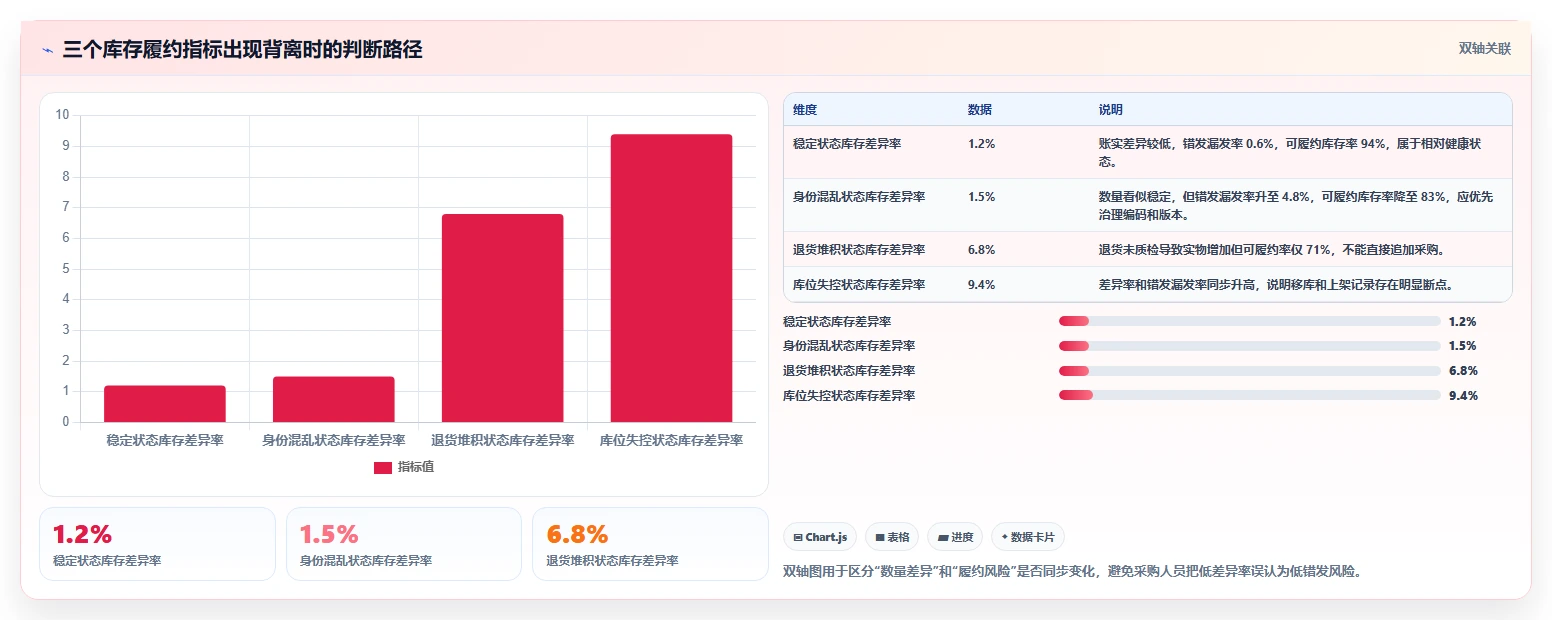
Task: Click the 维度 column header
Action: pos(805,109)
